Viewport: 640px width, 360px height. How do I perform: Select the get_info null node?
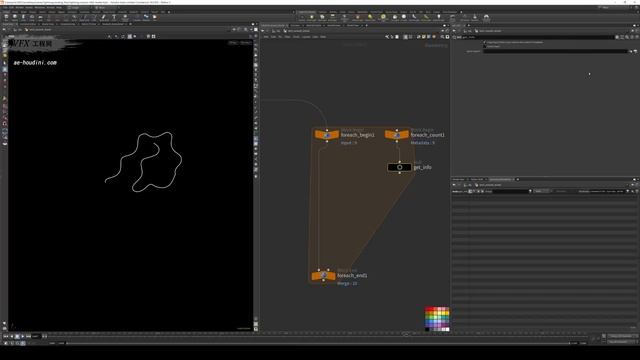coord(399,167)
